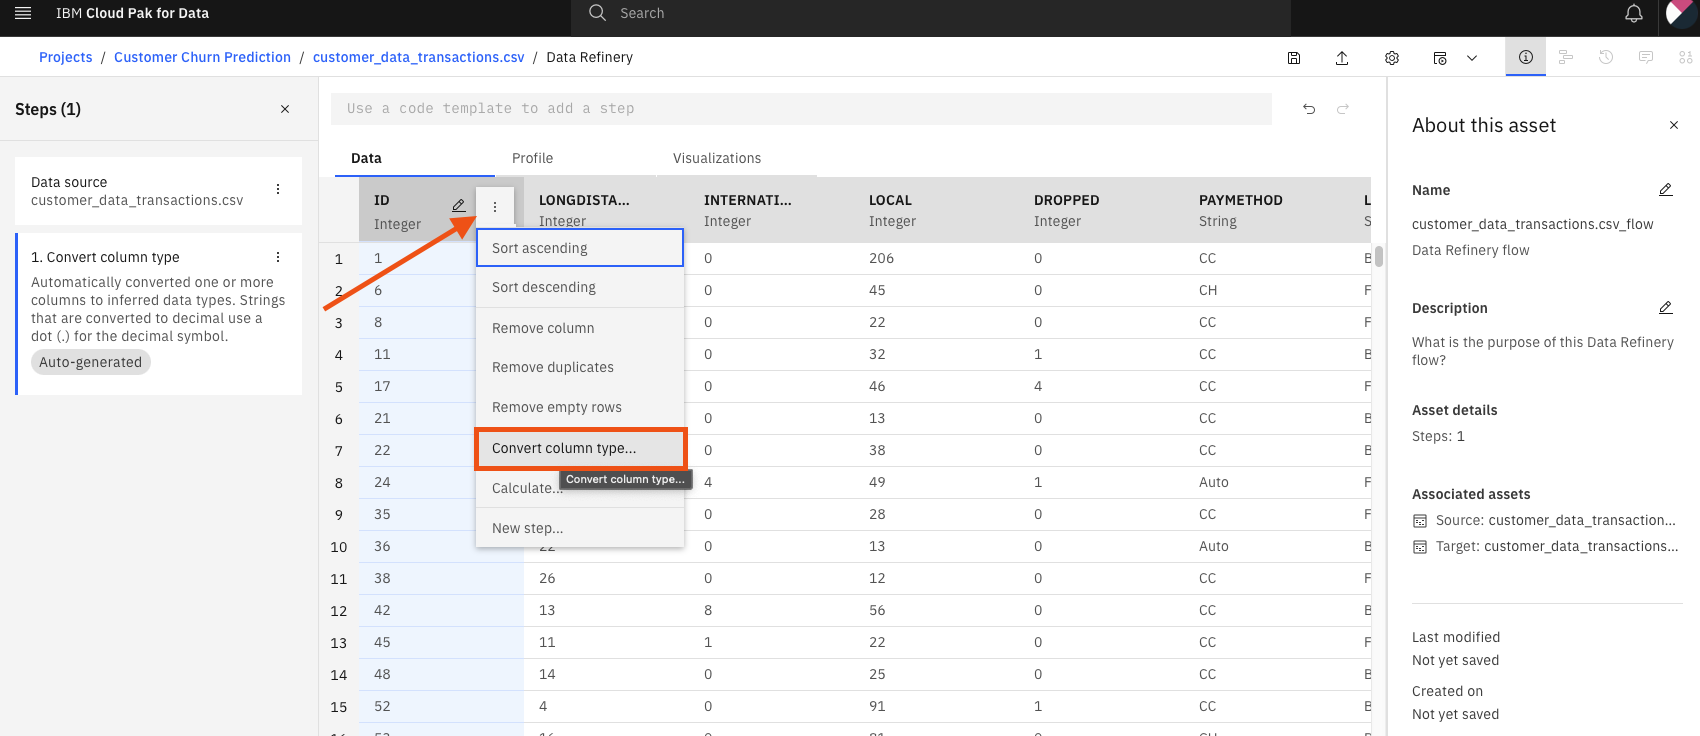
Task: Select the DROPPED column header
Action: [1101, 210]
